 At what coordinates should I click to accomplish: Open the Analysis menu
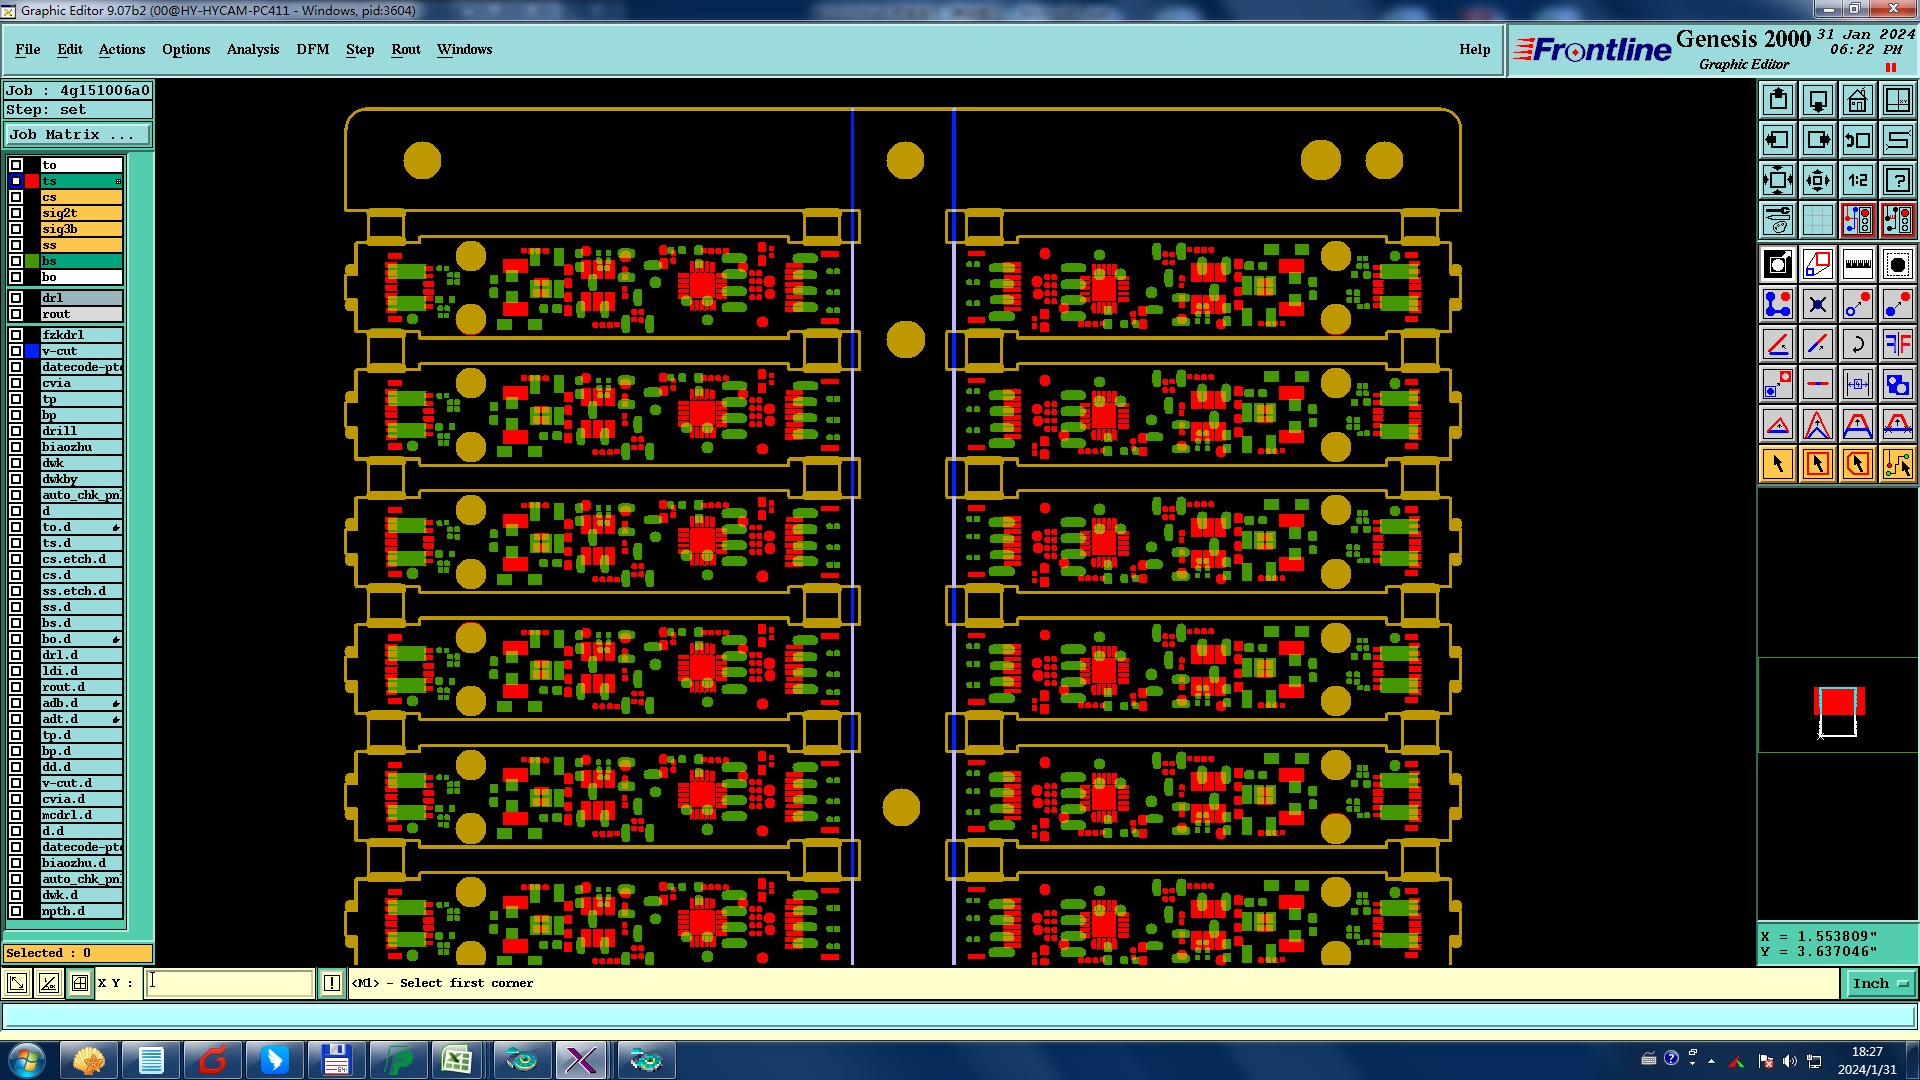pyautogui.click(x=252, y=49)
